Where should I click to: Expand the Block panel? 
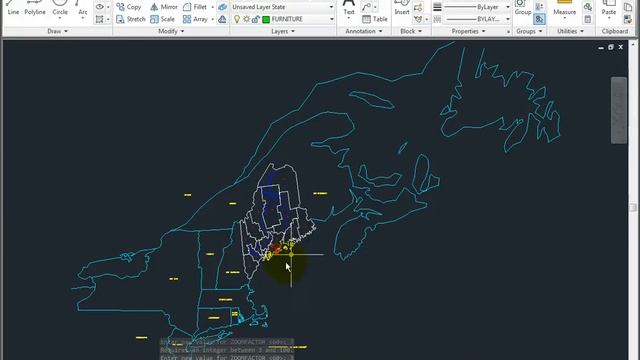pyautogui.click(x=411, y=31)
